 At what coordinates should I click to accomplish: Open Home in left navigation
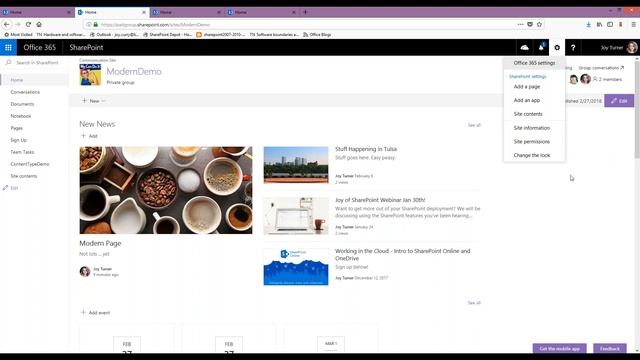(x=17, y=80)
